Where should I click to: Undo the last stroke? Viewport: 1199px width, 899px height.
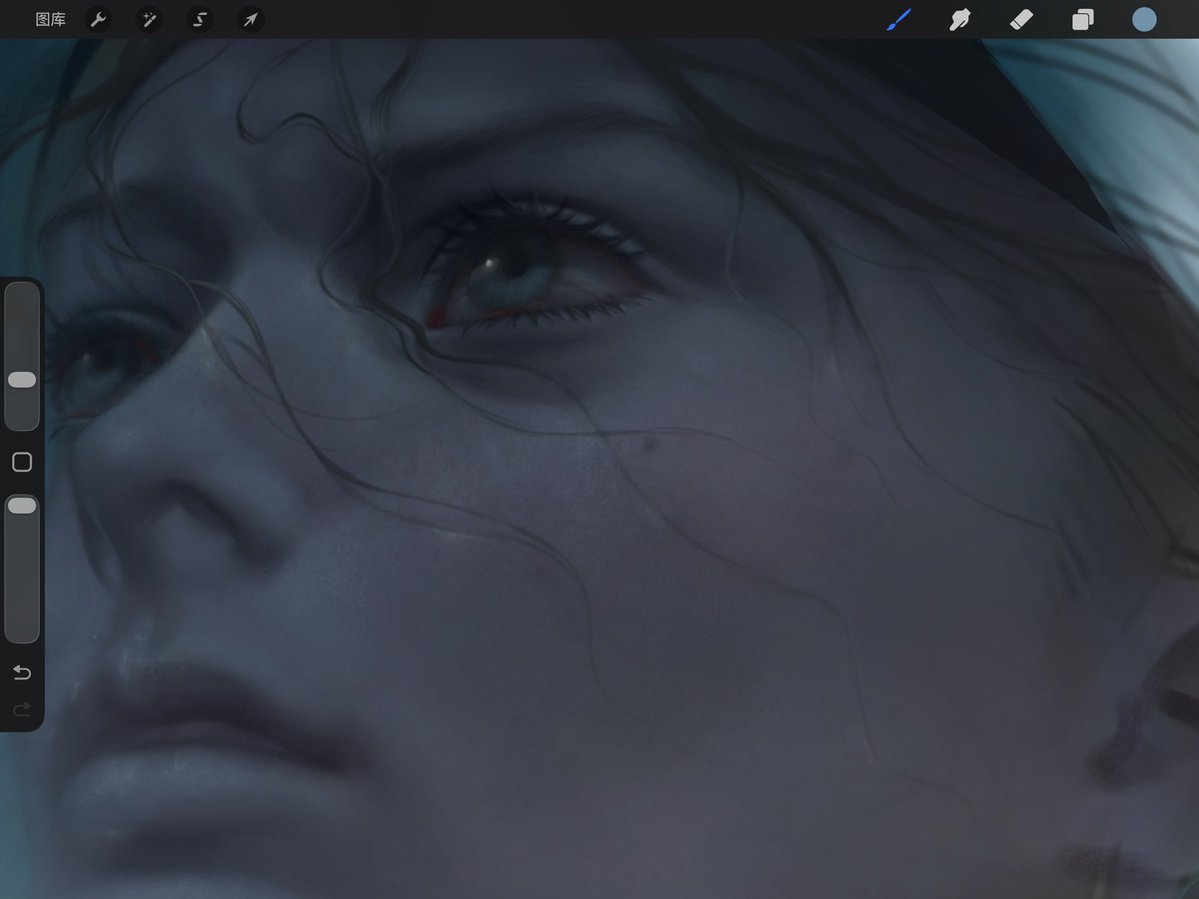[x=22, y=673]
